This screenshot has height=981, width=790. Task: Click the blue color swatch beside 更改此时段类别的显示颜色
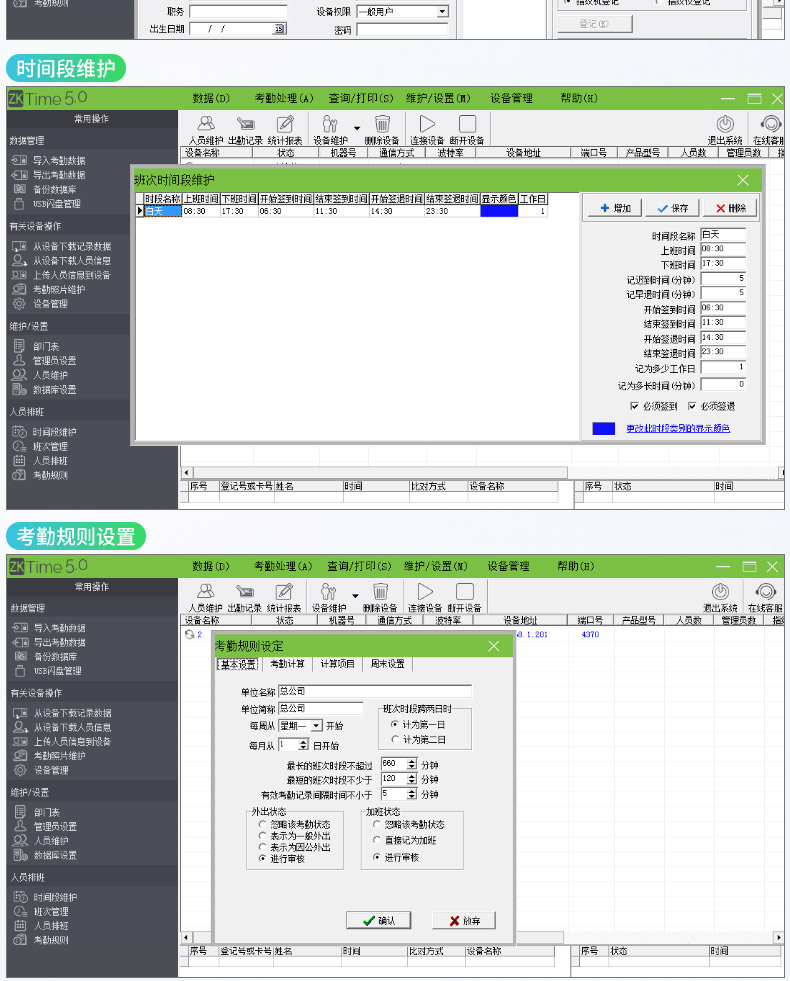pyautogui.click(x=603, y=428)
